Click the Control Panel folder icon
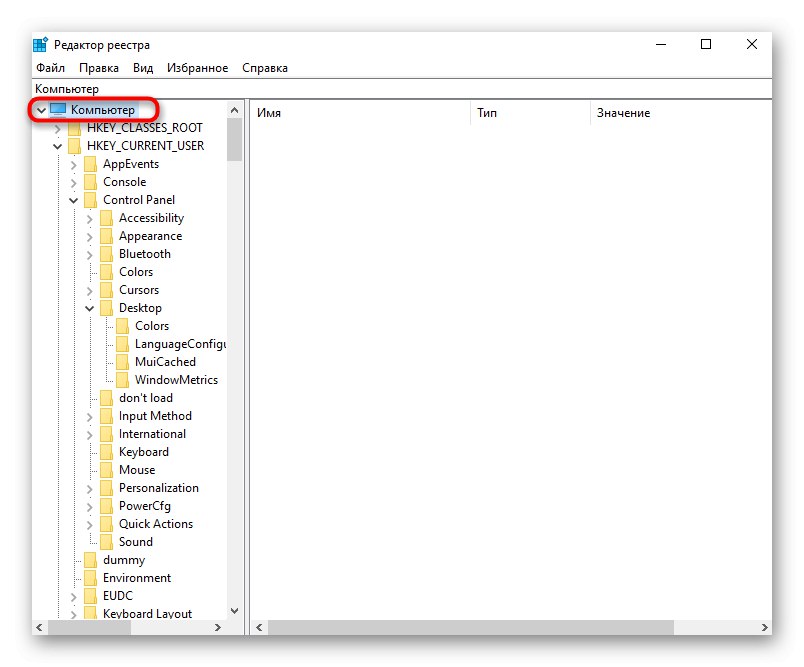 click(x=91, y=200)
